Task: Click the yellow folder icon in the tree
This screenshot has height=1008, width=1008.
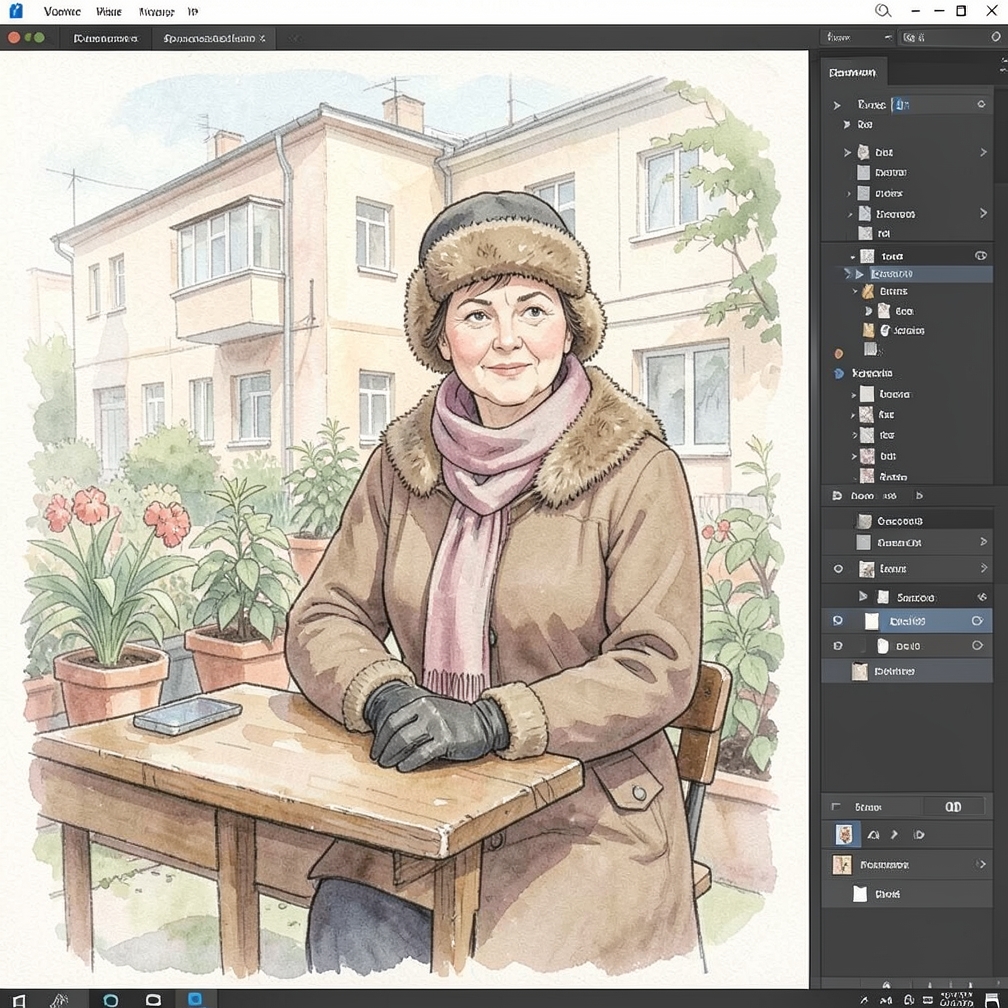Action: [x=868, y=292]
